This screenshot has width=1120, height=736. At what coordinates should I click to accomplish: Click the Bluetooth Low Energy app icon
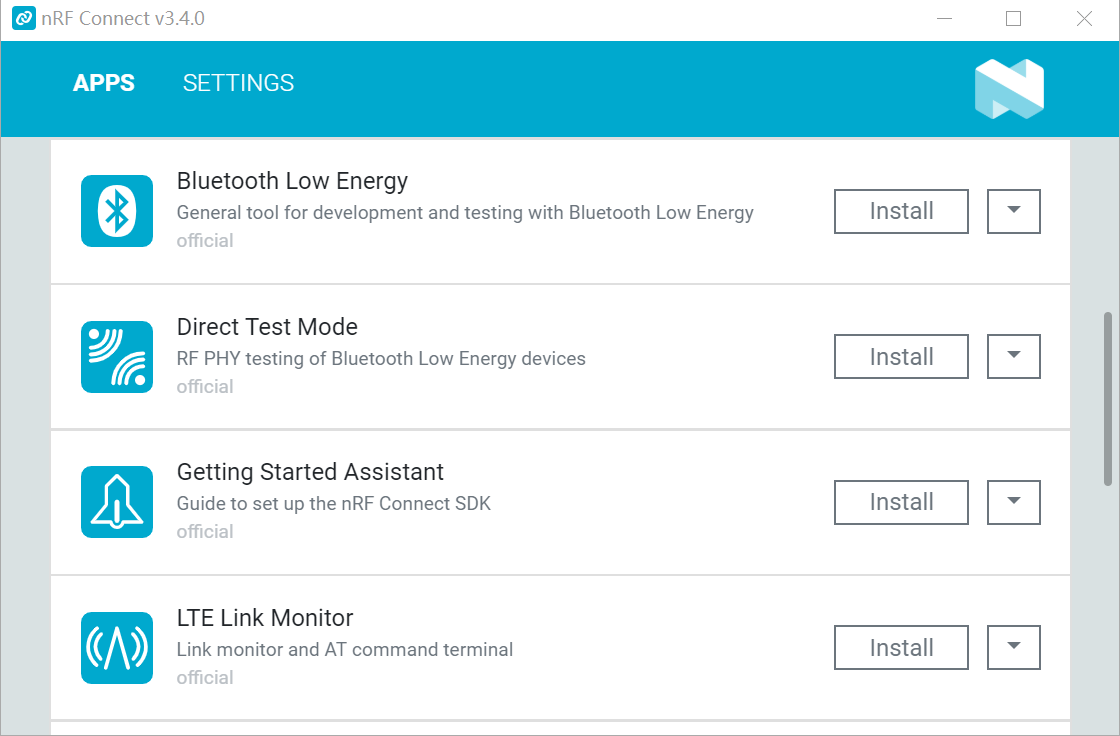117,211
